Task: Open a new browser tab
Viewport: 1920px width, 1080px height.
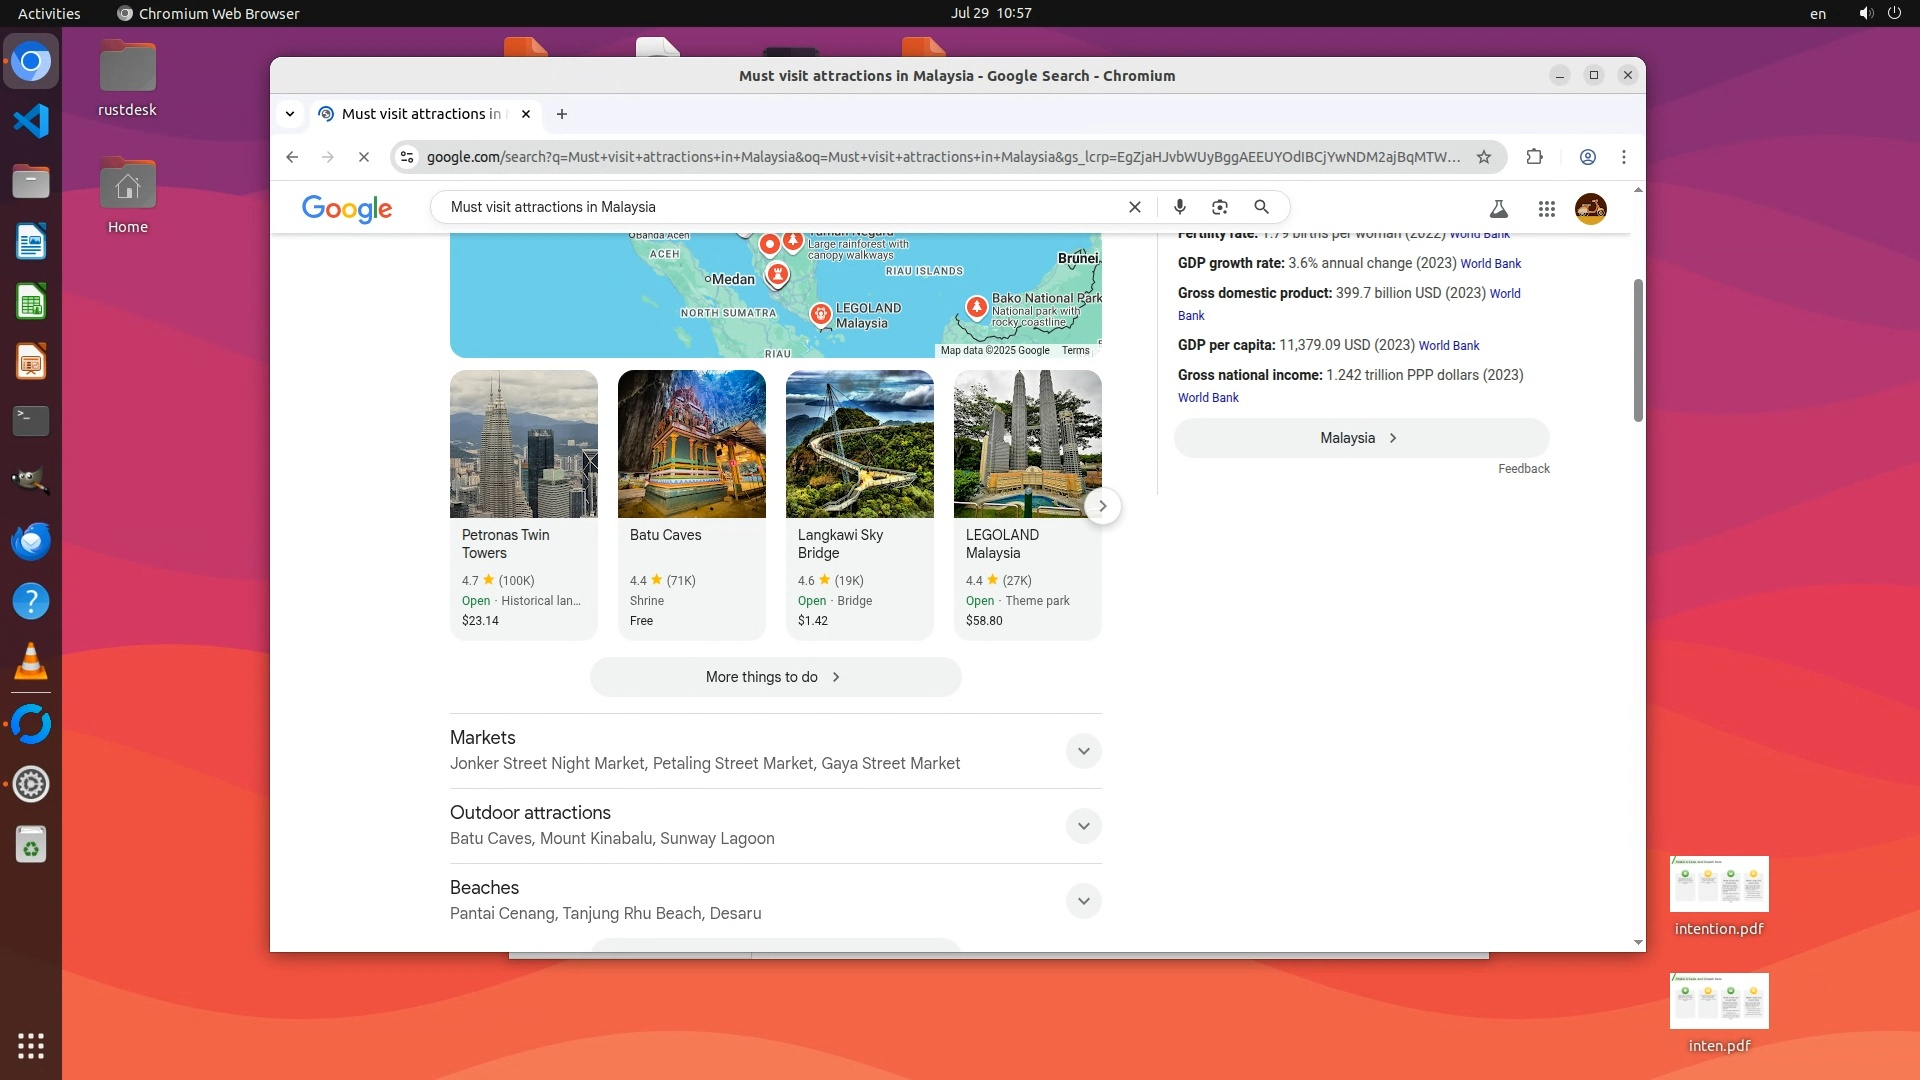Action: pos(562,114)
